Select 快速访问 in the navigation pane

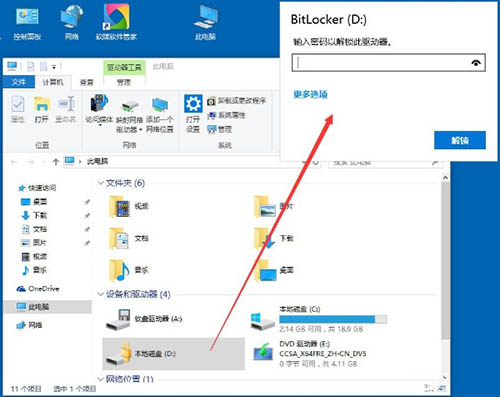[x=37, y=188]
